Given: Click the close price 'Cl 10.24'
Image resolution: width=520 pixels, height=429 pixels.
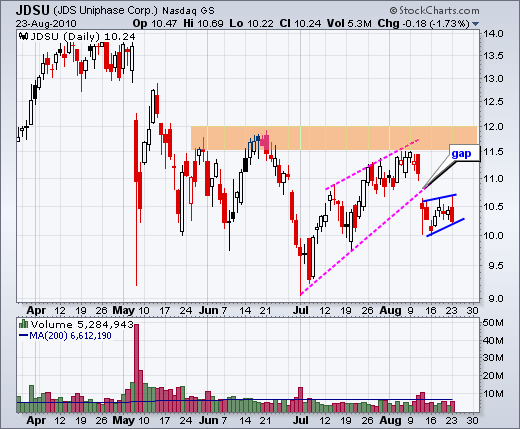Looking at the screenshot, I should (x=300, y=24).
